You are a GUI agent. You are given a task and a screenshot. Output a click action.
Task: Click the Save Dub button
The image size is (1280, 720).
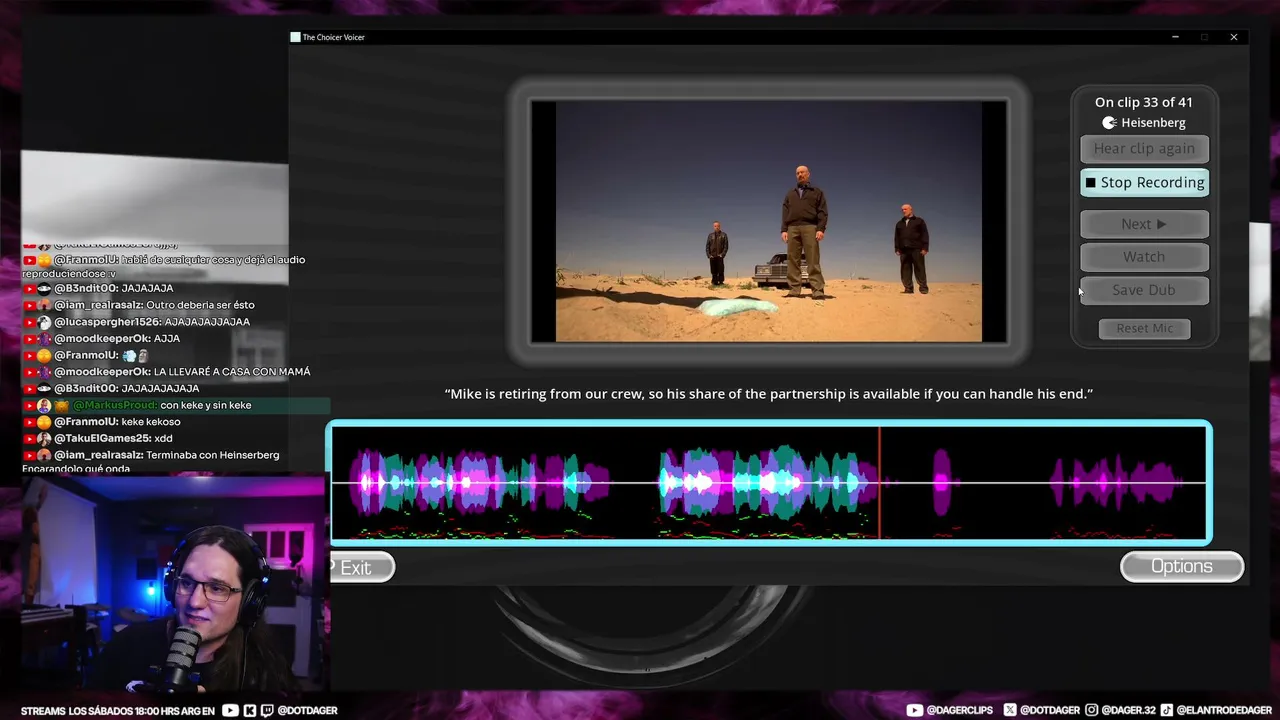(1145, 290)
